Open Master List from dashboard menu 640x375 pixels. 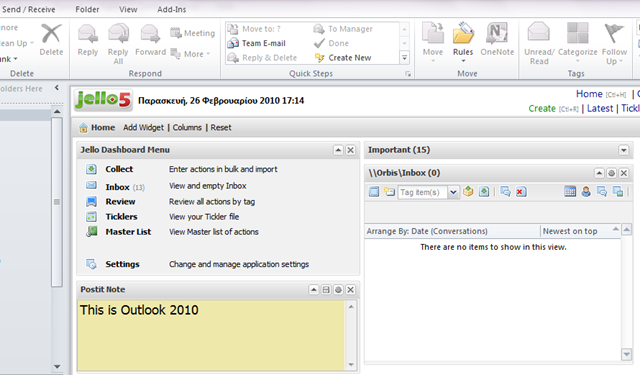[128, 232]
